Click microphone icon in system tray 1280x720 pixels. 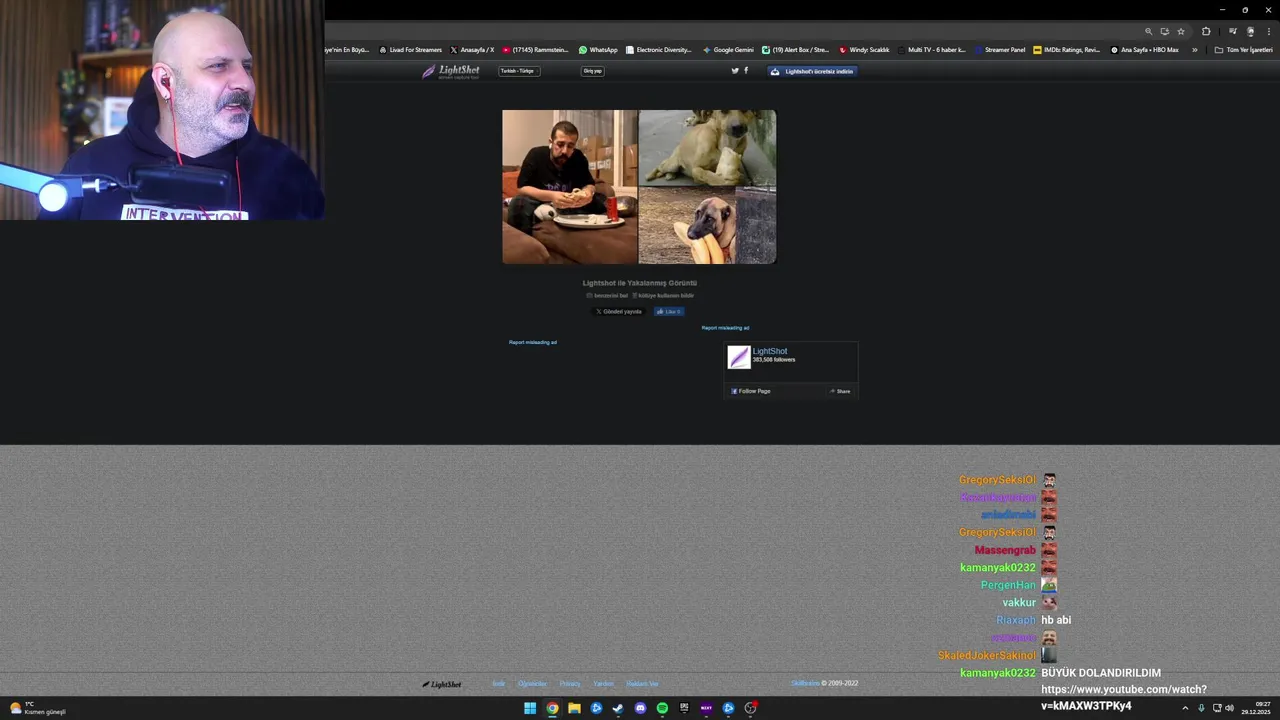click(x=1201, y=708)
